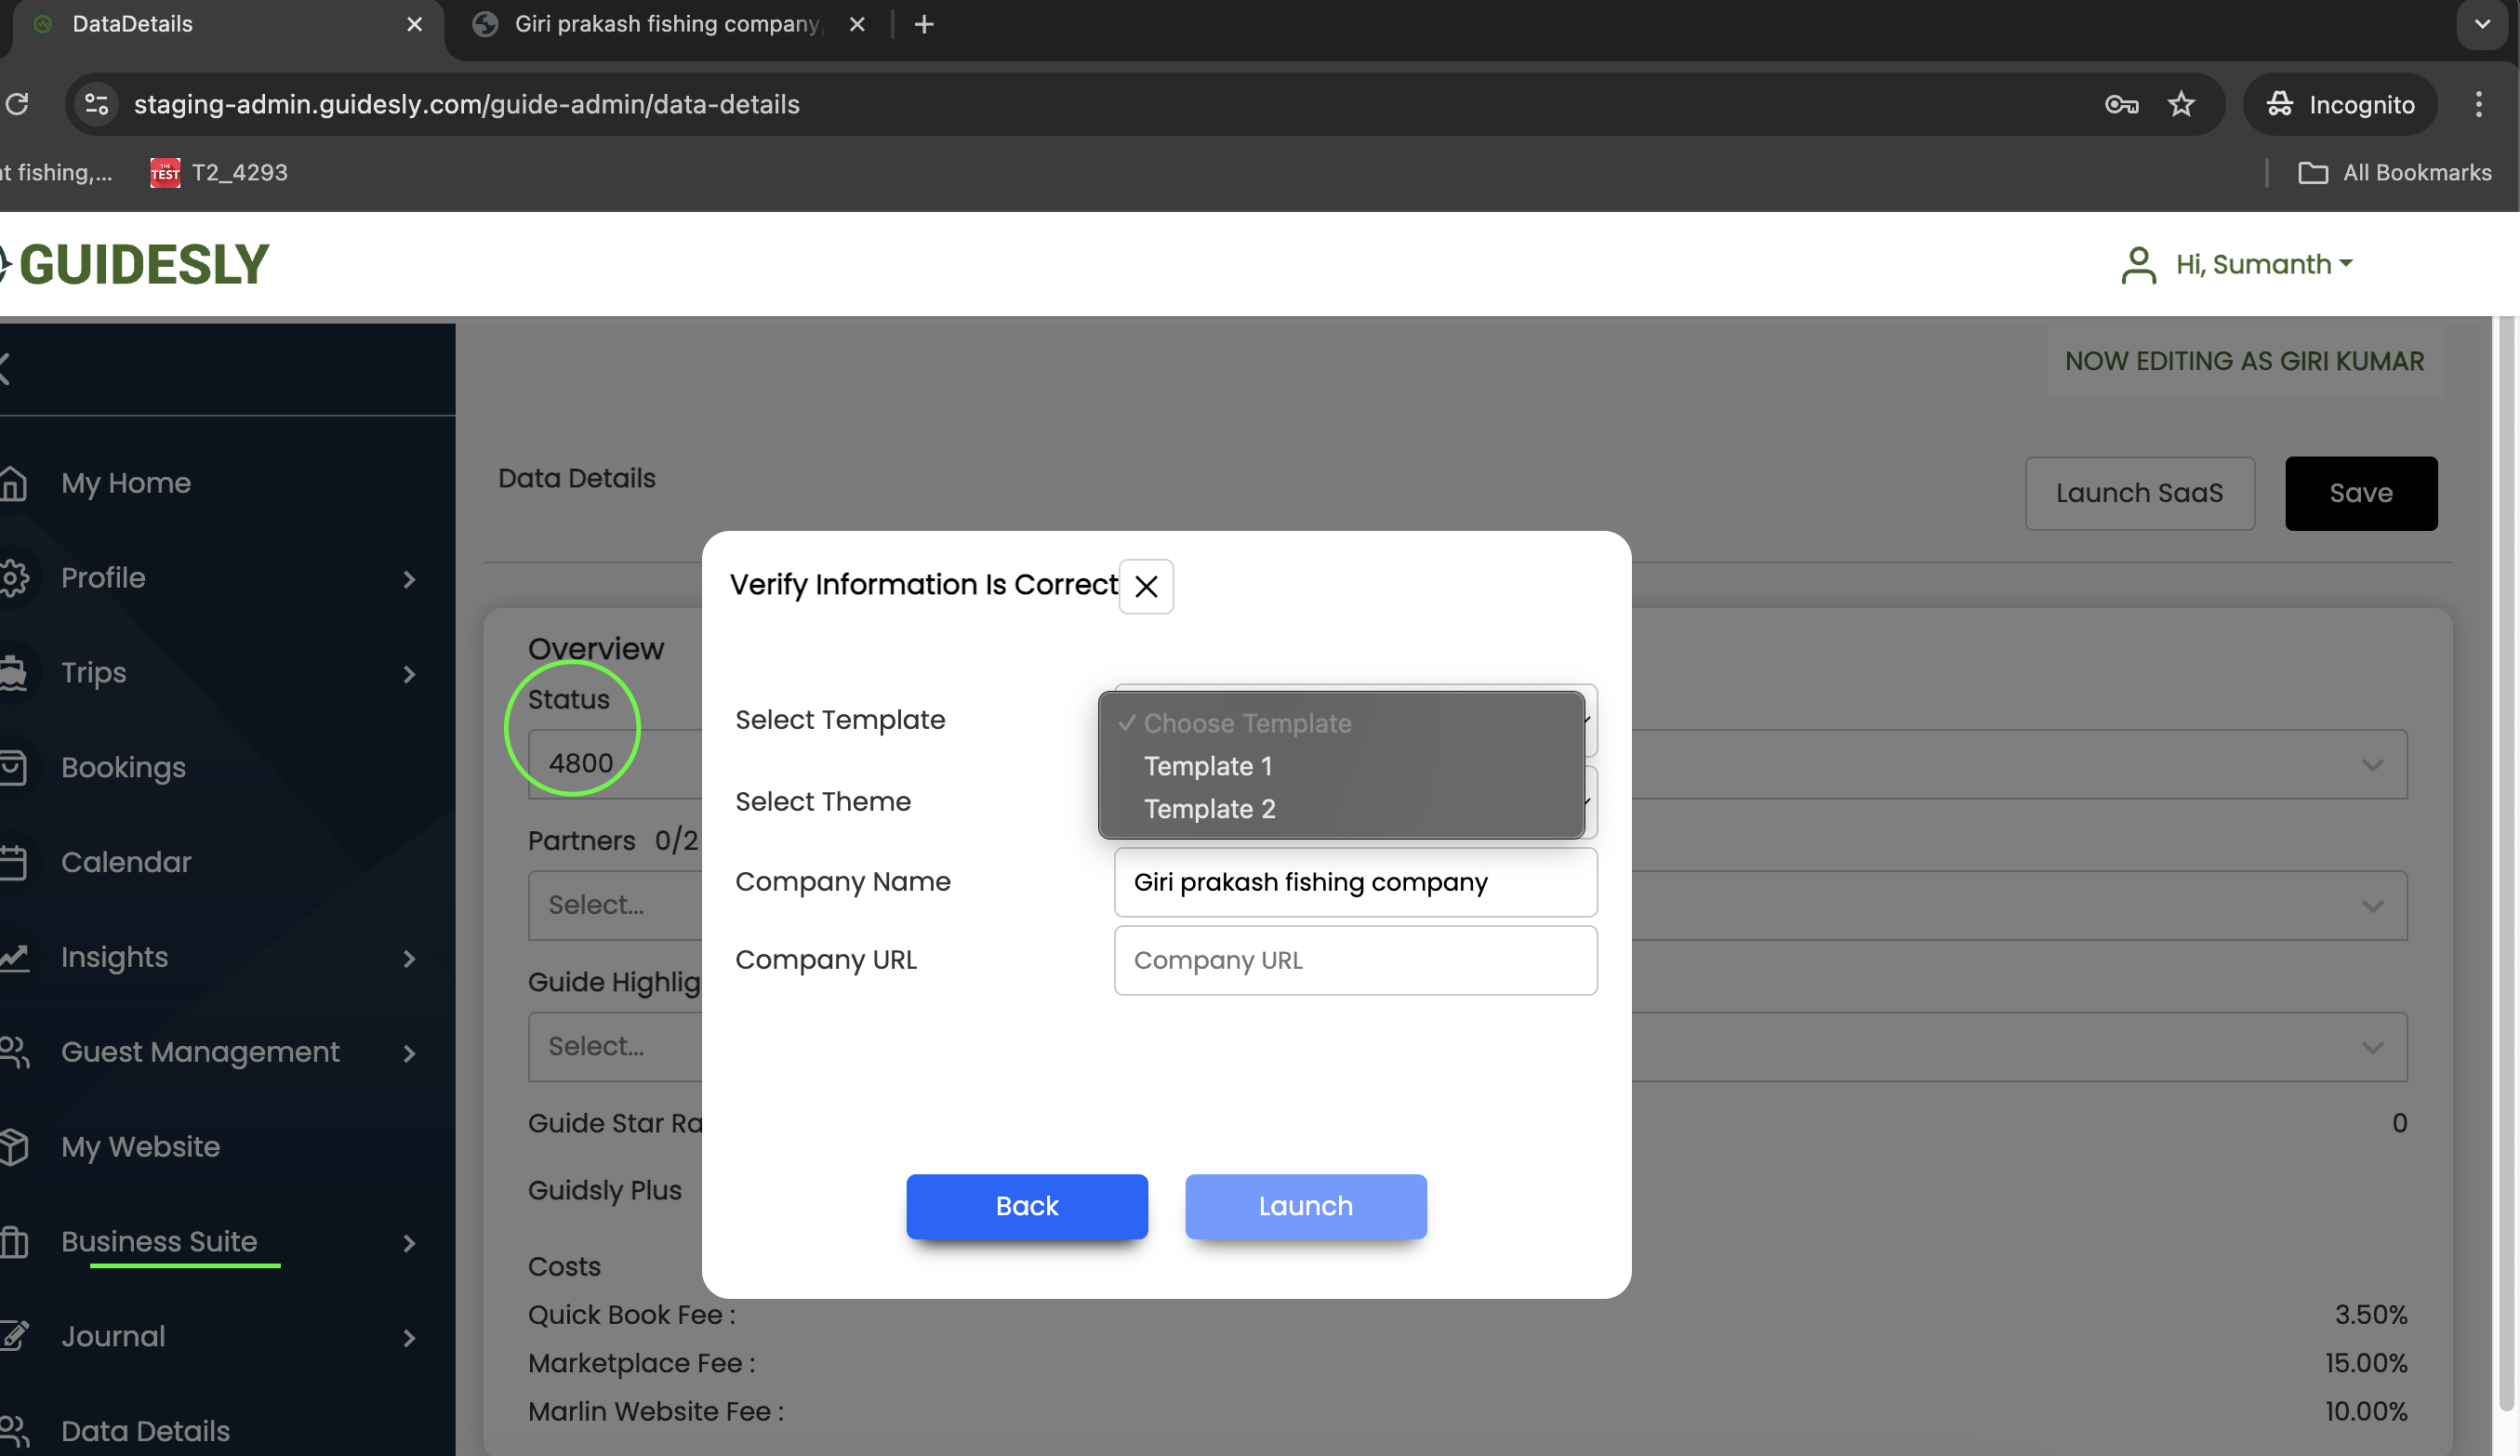Click the Company Name text field
The width and height of the screenshot is (2520, 1456).
[x=1355, y=882]
